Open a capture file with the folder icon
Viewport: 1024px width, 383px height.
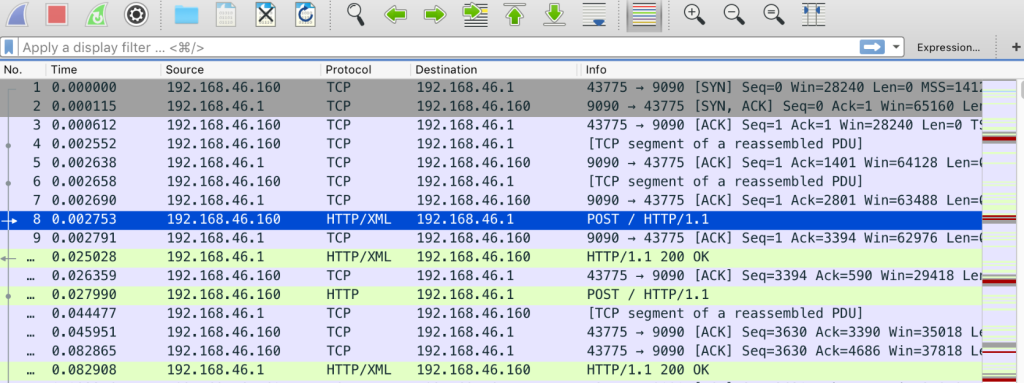click(x=186, y=14)
